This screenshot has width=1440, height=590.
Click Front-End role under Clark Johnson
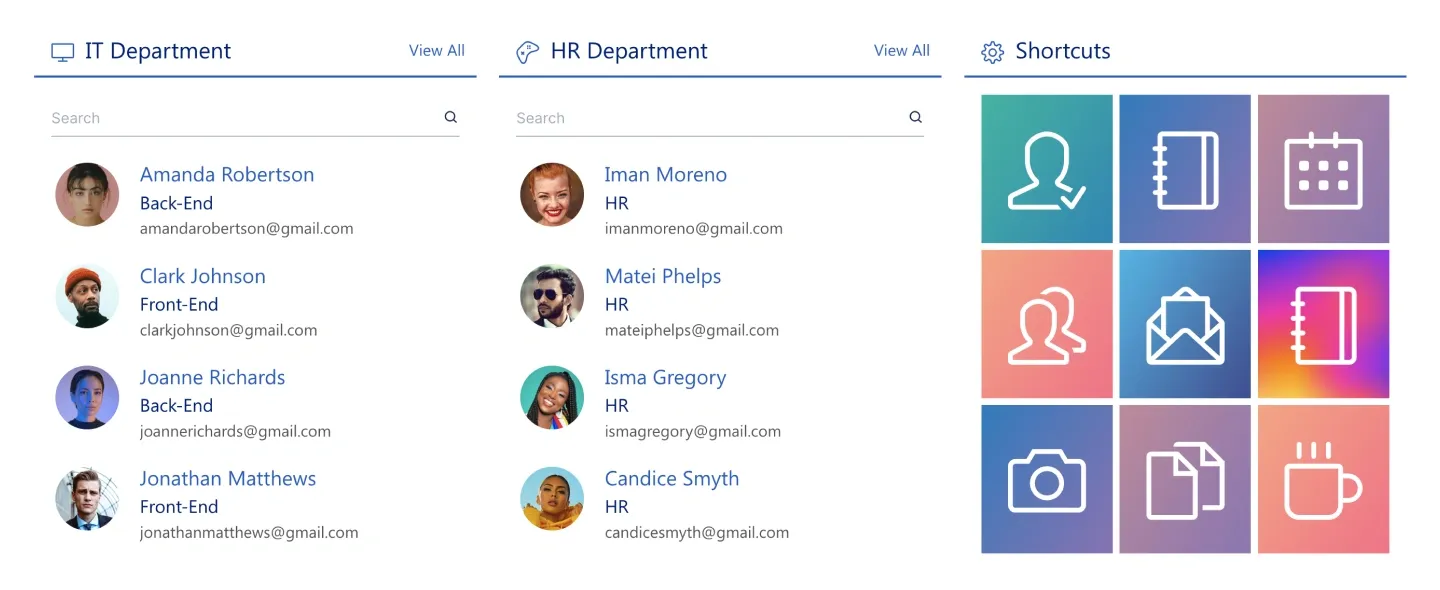[179, 304]
